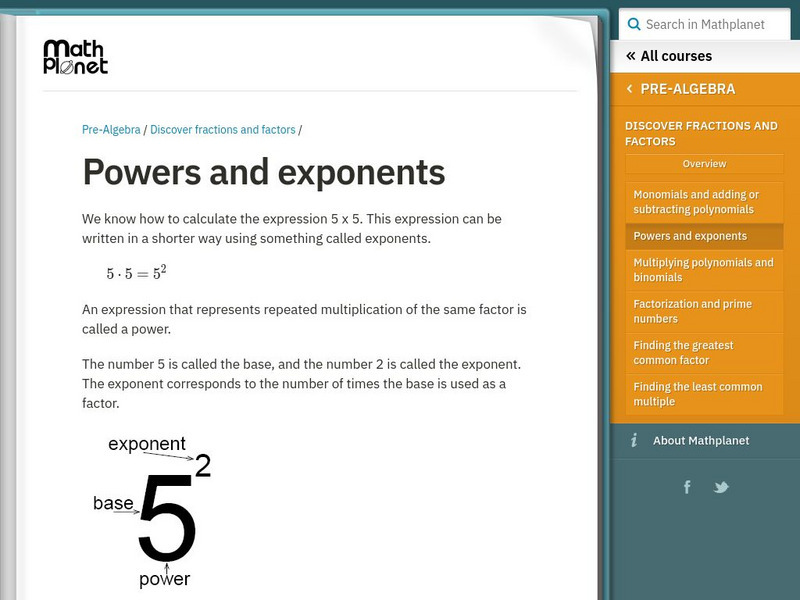The width and height of the screenshot is (800, 600).
Task: Collapse the PRE-ALGEBRA section chevron
Action: pyautogui.click(x=630, y=89)
